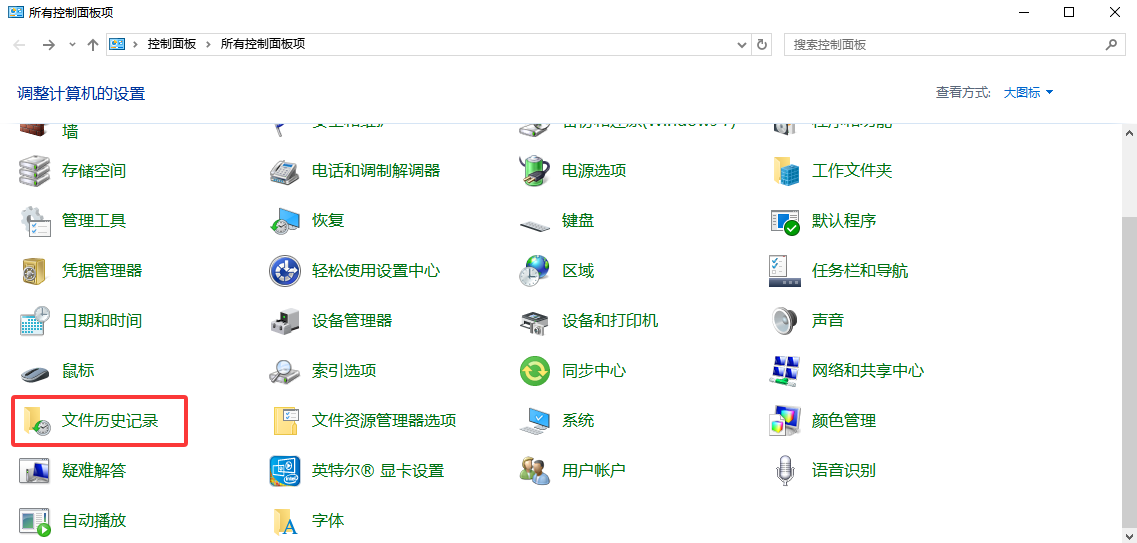The image size is (1137, 543).
Task: Click the 索引选项 magnifier icon
Action: click(x=284, y=371)
